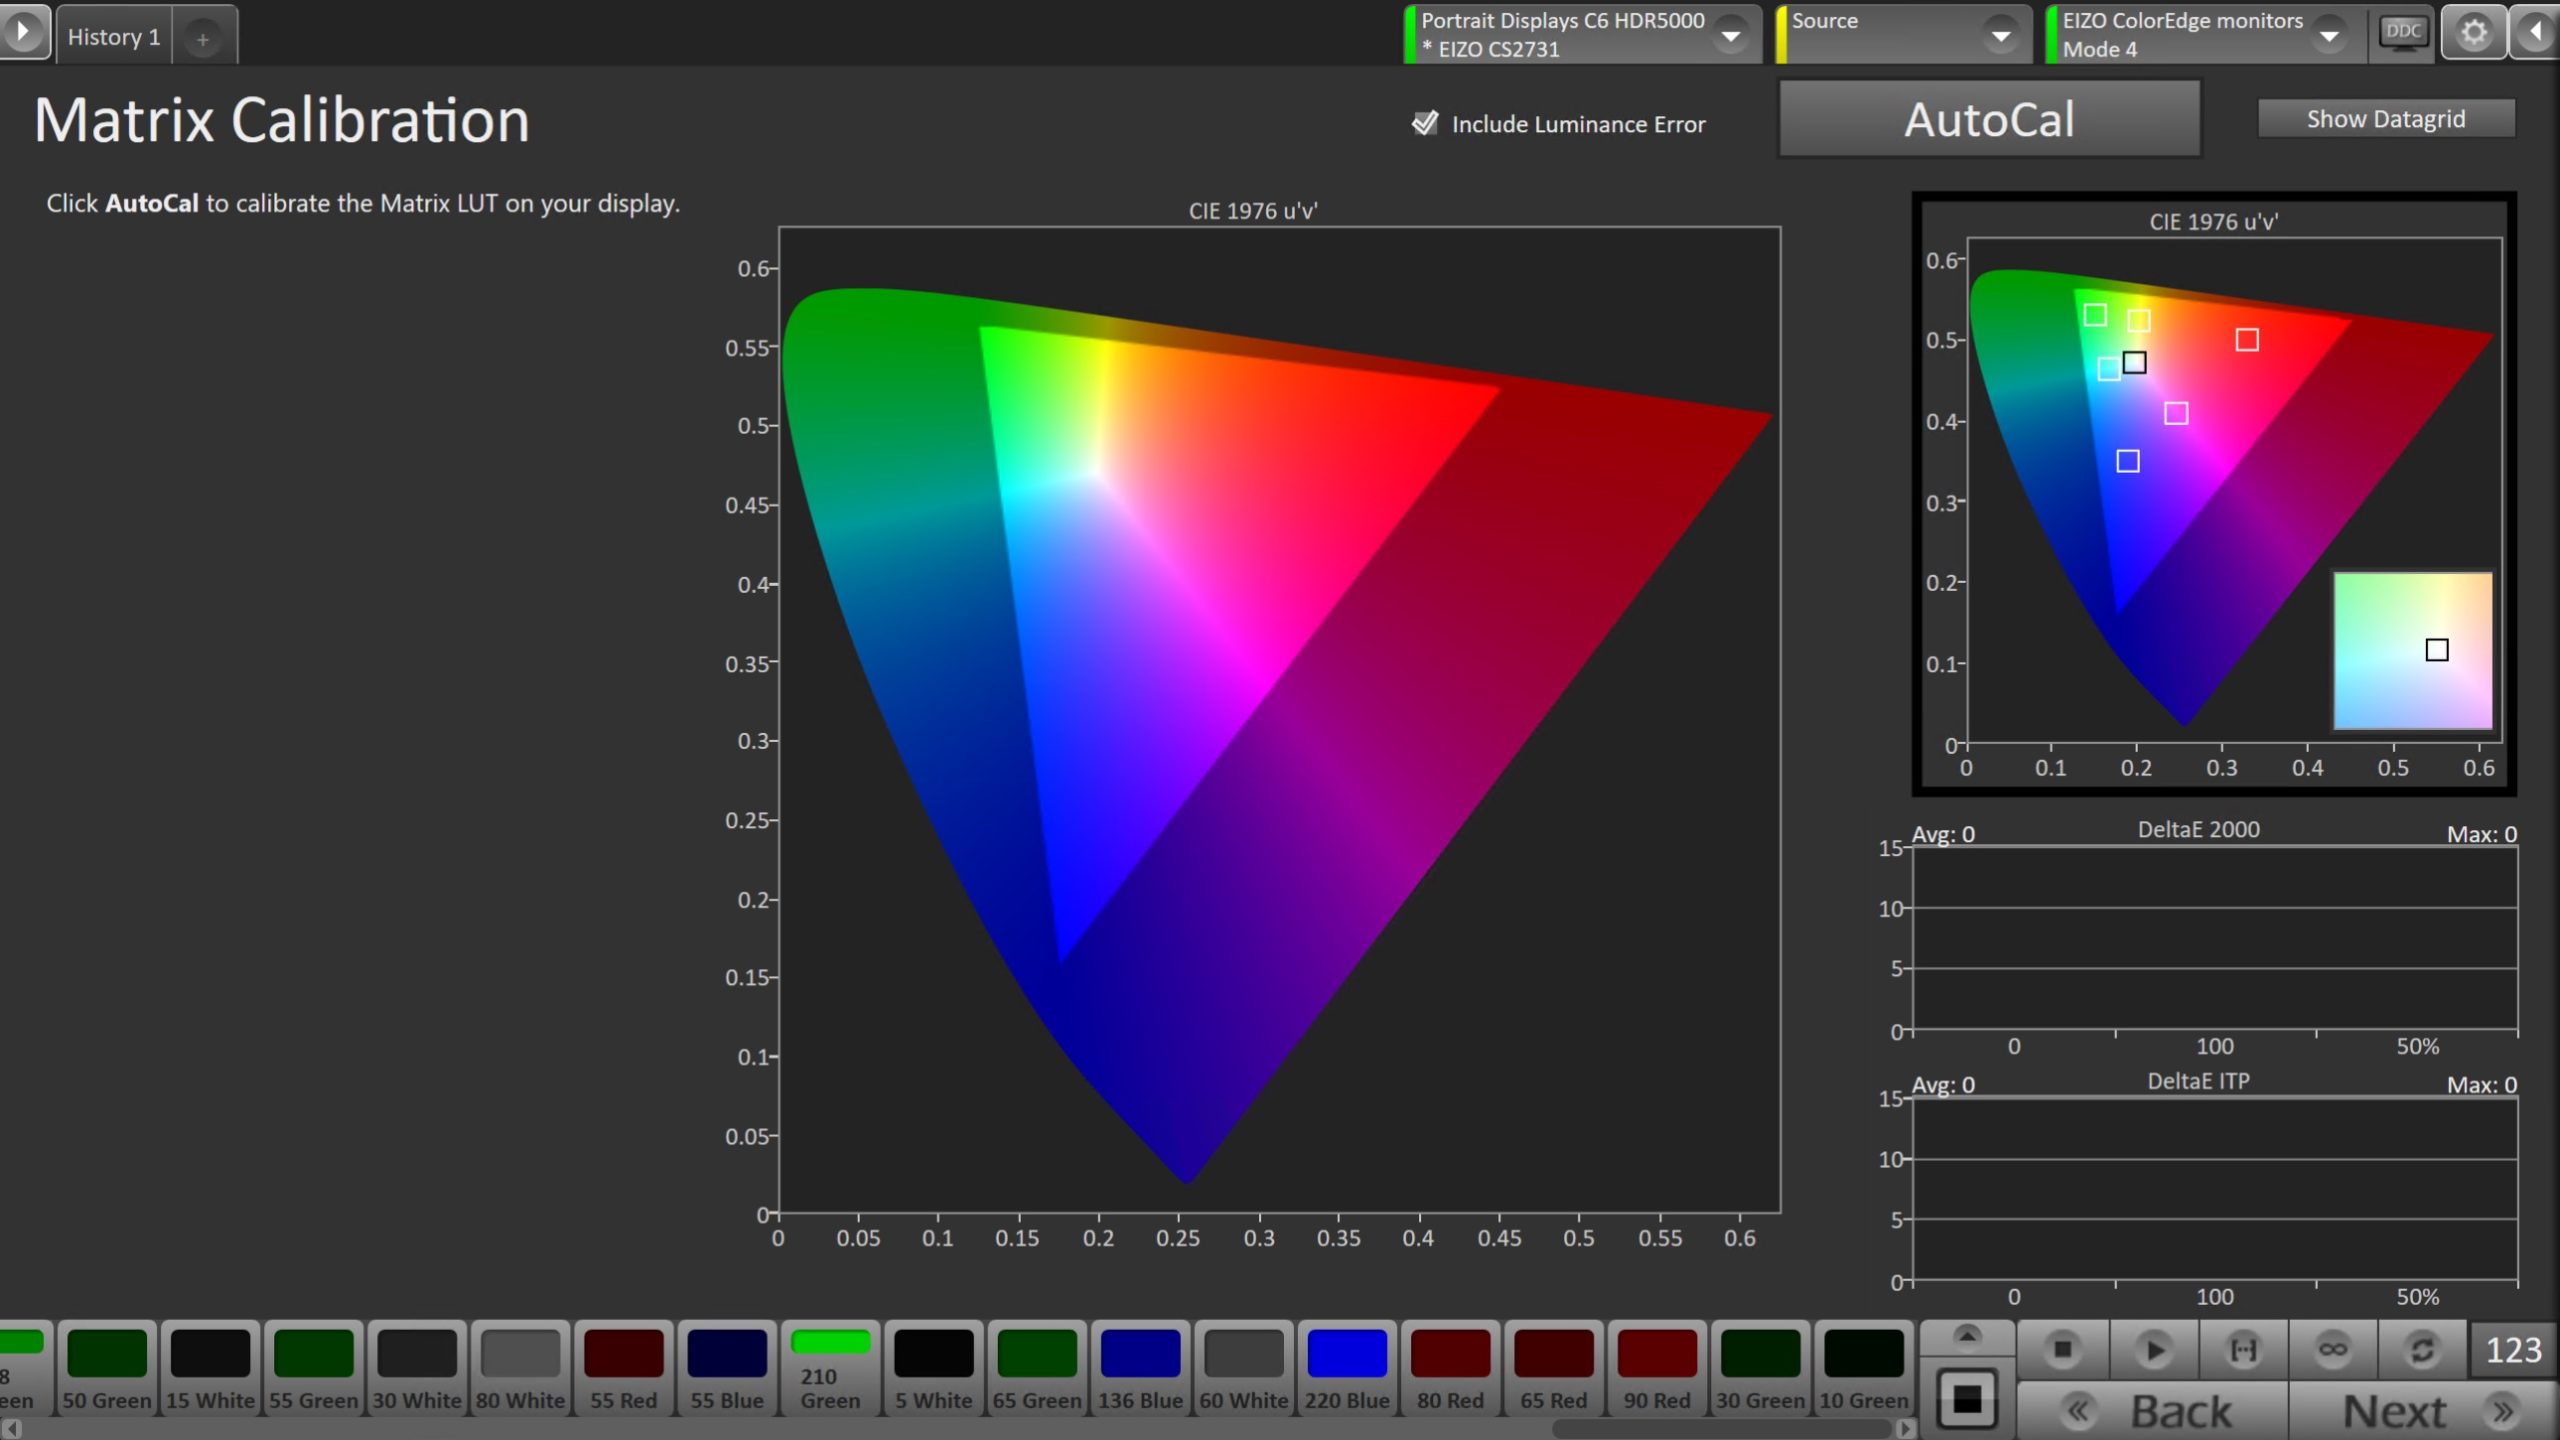Click the stop measurement icon
Image resolution: width=2560 pixels, height=1440 pixels.
pos(2062,1350)
